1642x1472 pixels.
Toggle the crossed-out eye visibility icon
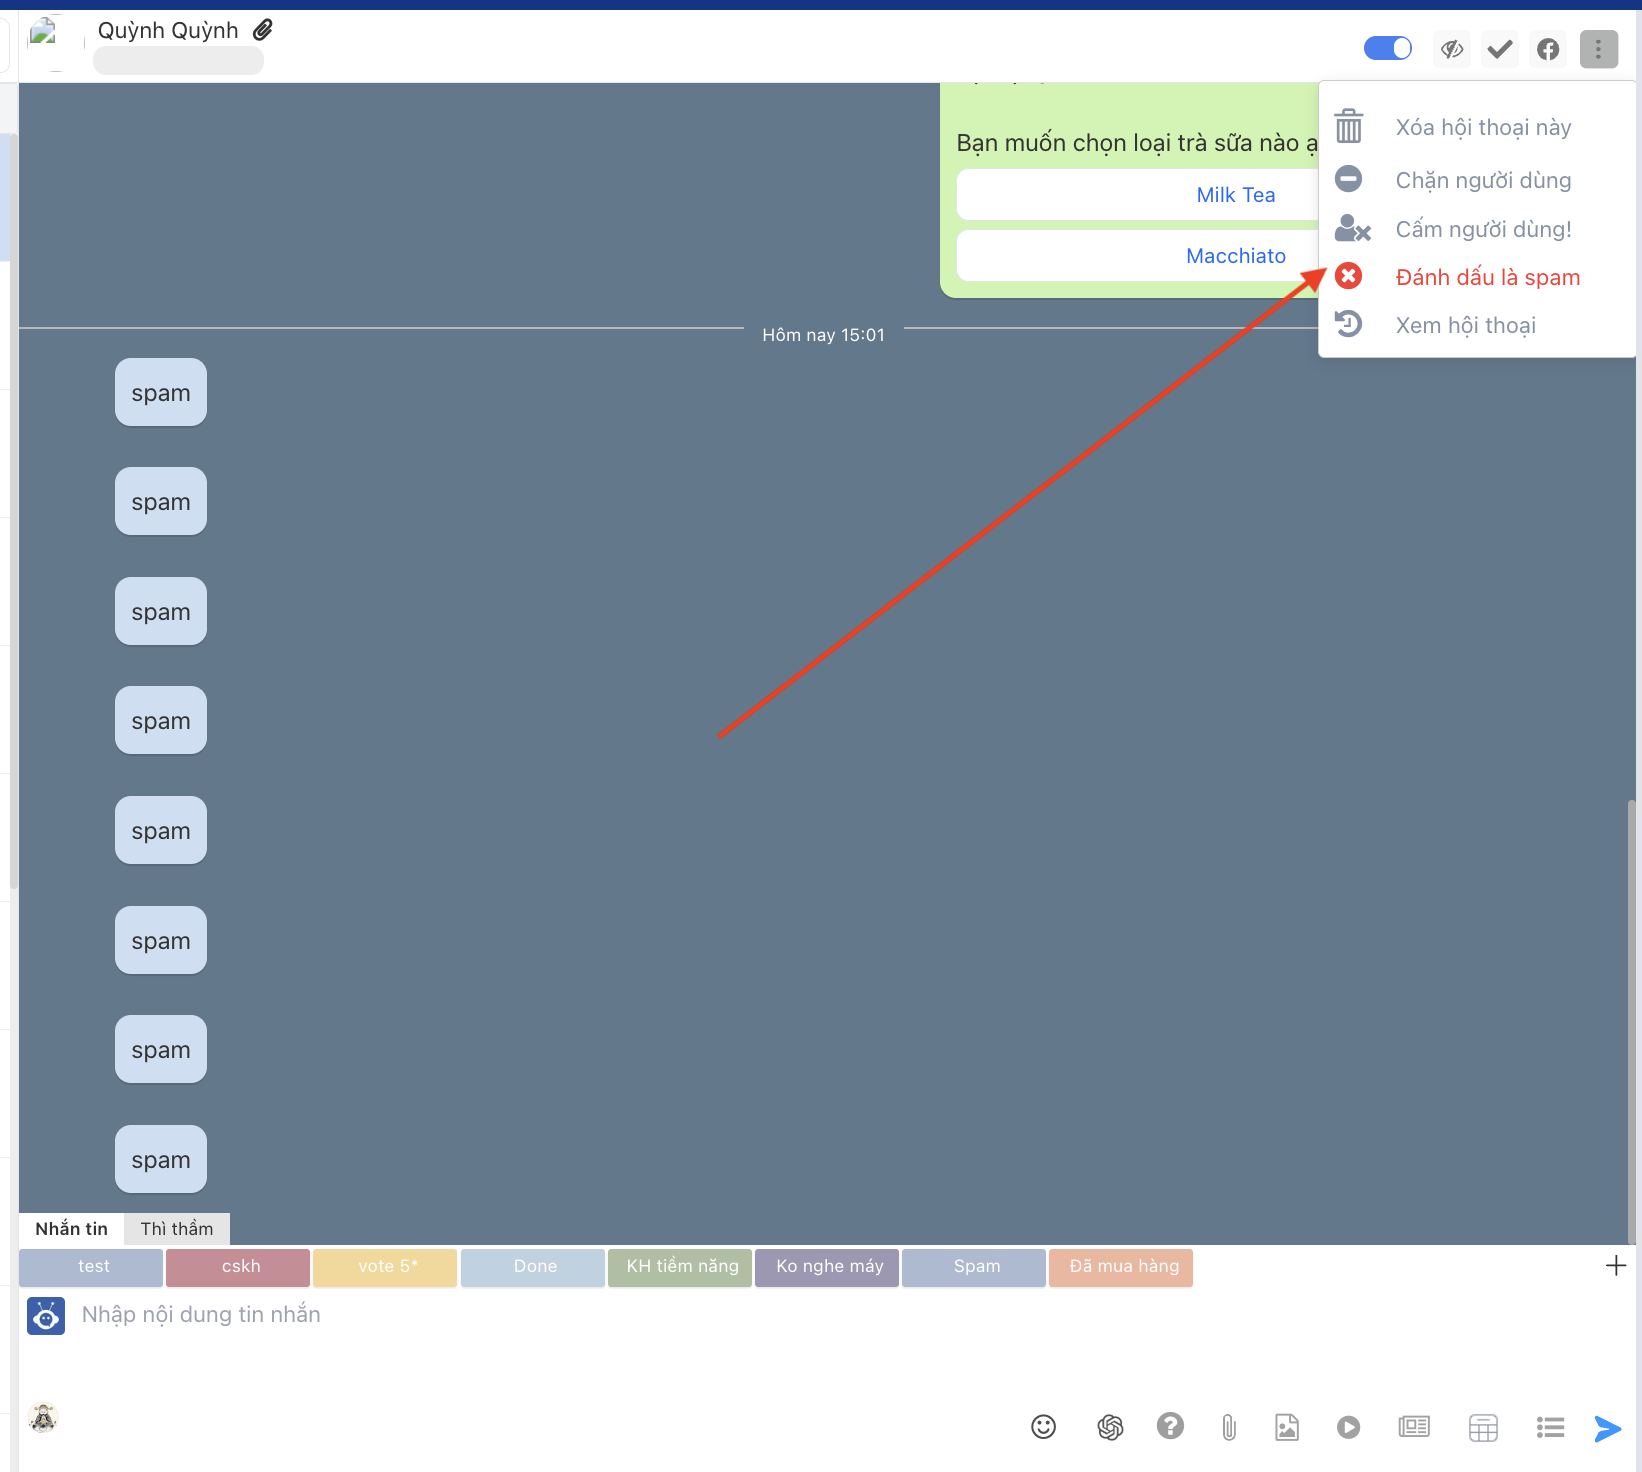click(1452, 49)
